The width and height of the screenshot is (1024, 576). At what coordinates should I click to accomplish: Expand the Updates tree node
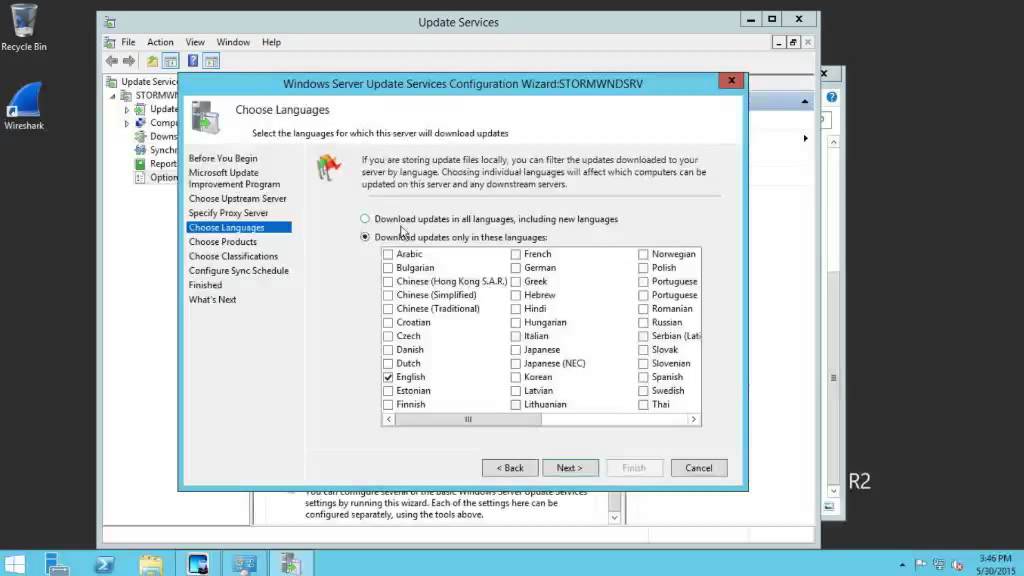pyautogui.click(x=127, y=110)
